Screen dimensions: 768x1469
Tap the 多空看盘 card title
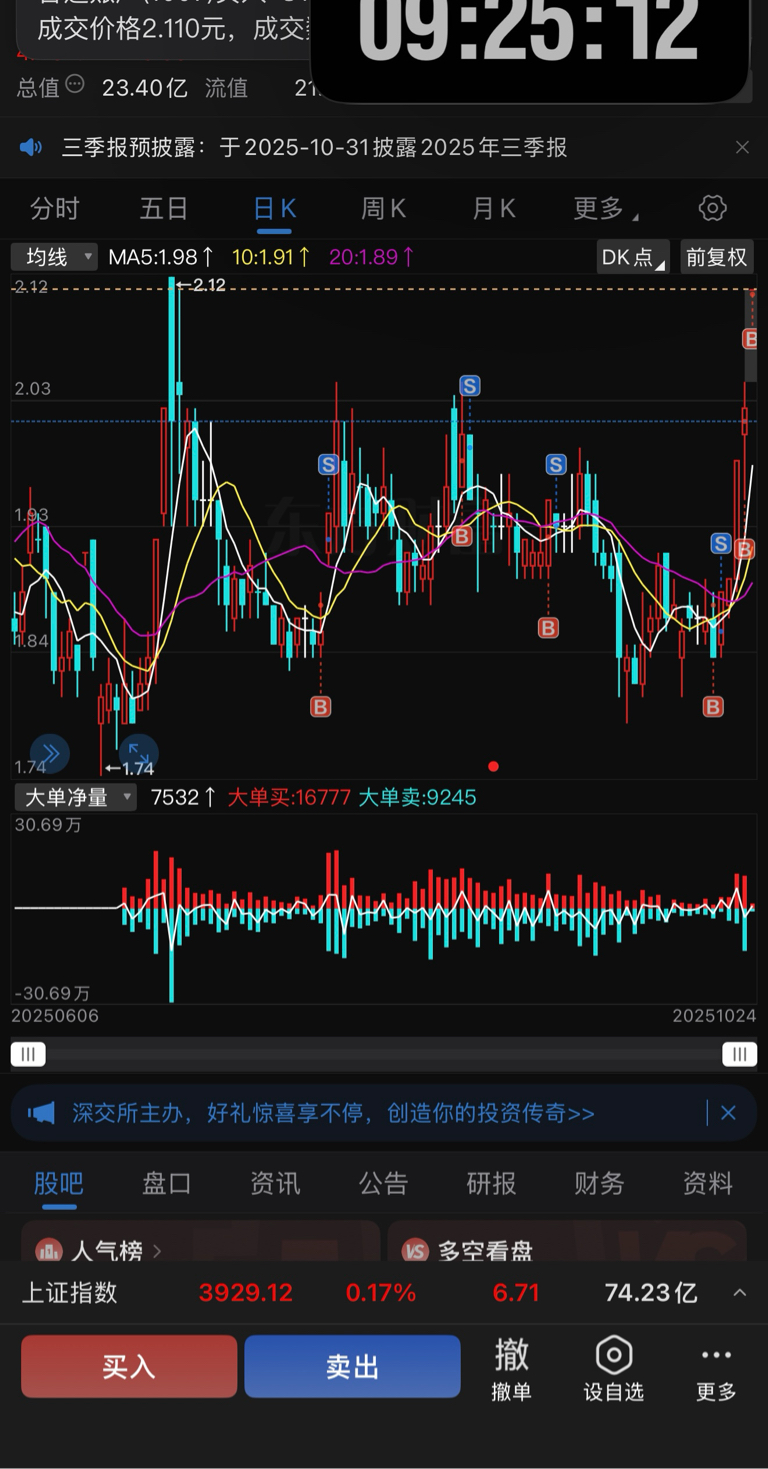[x=486, y=1250]
